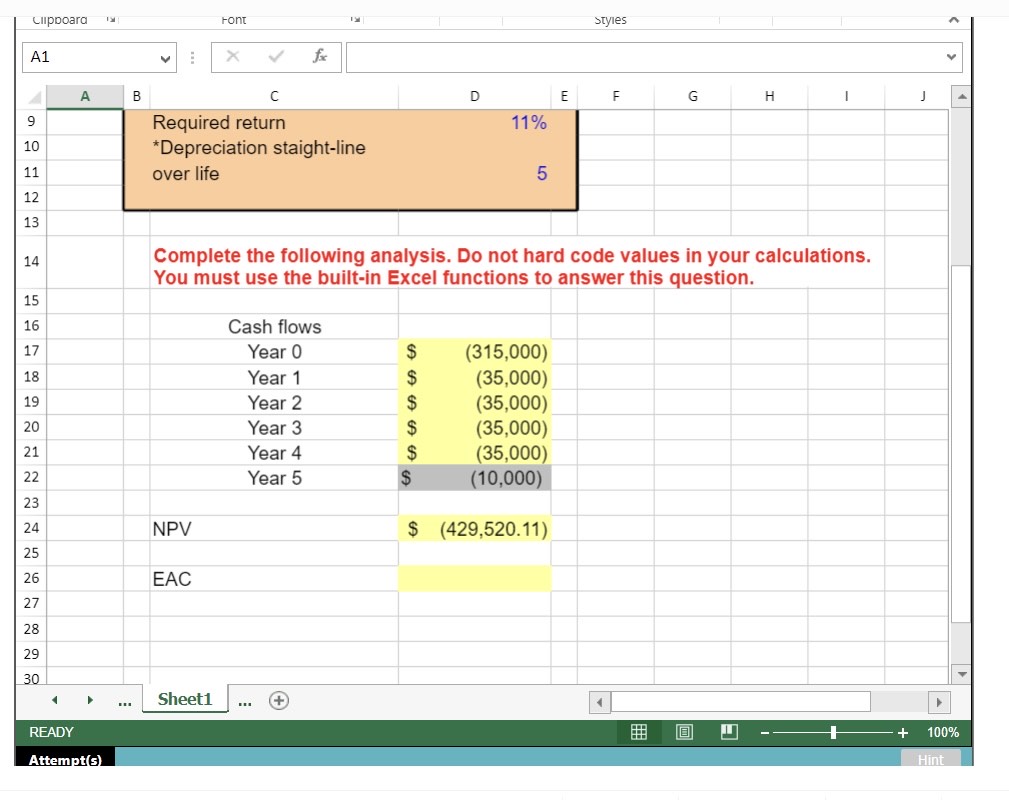
Task: Click the Hint button
Action: point(931,760)
